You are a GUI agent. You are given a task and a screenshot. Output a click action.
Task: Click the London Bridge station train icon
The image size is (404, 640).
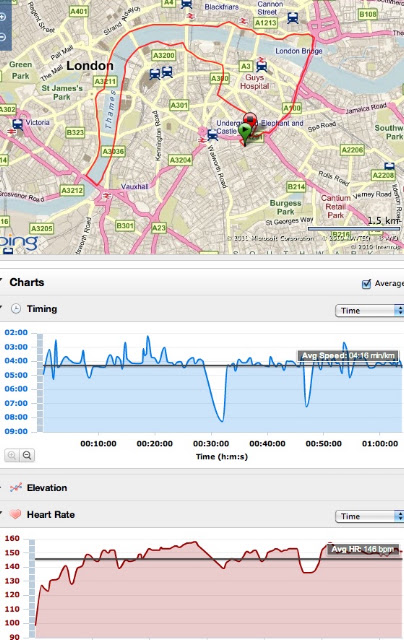click(262, 64)
